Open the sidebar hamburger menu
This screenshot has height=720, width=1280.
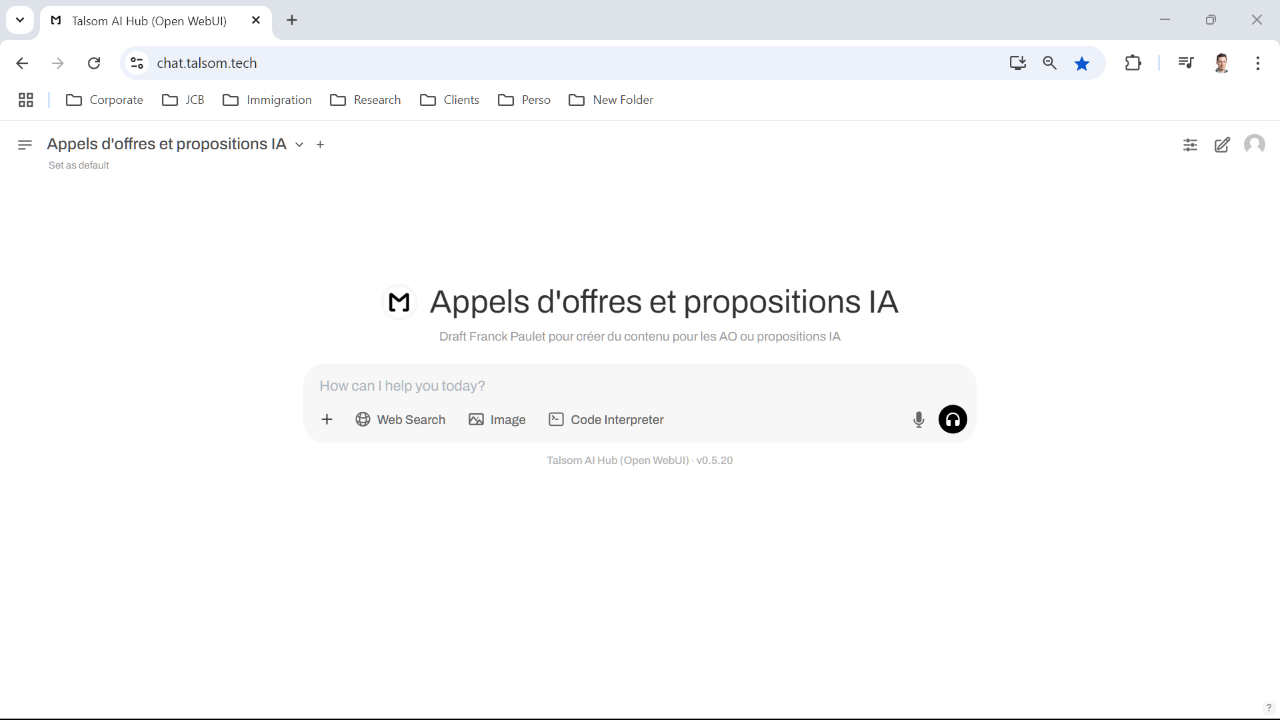[x=25, y=145]
